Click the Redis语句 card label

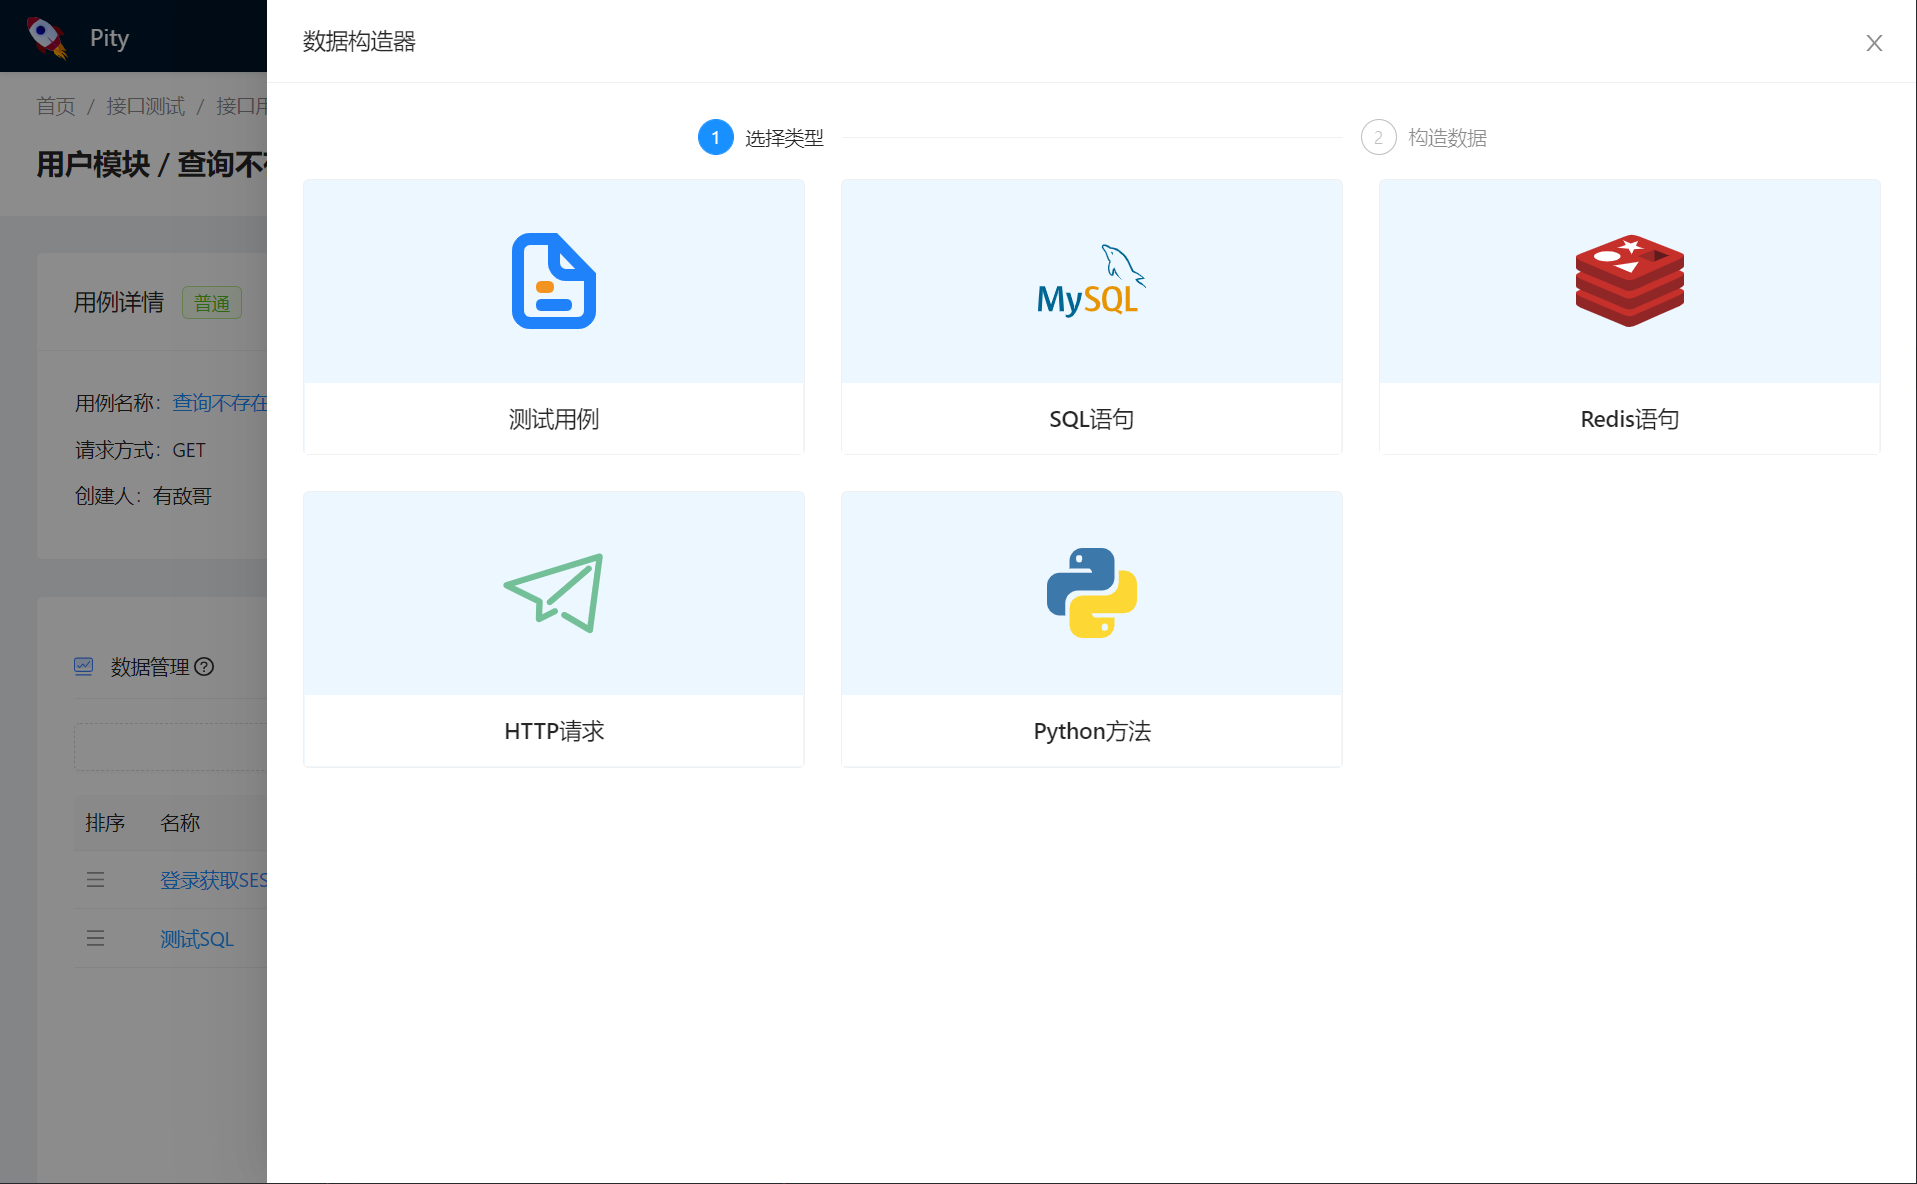tap(1629, 419)
